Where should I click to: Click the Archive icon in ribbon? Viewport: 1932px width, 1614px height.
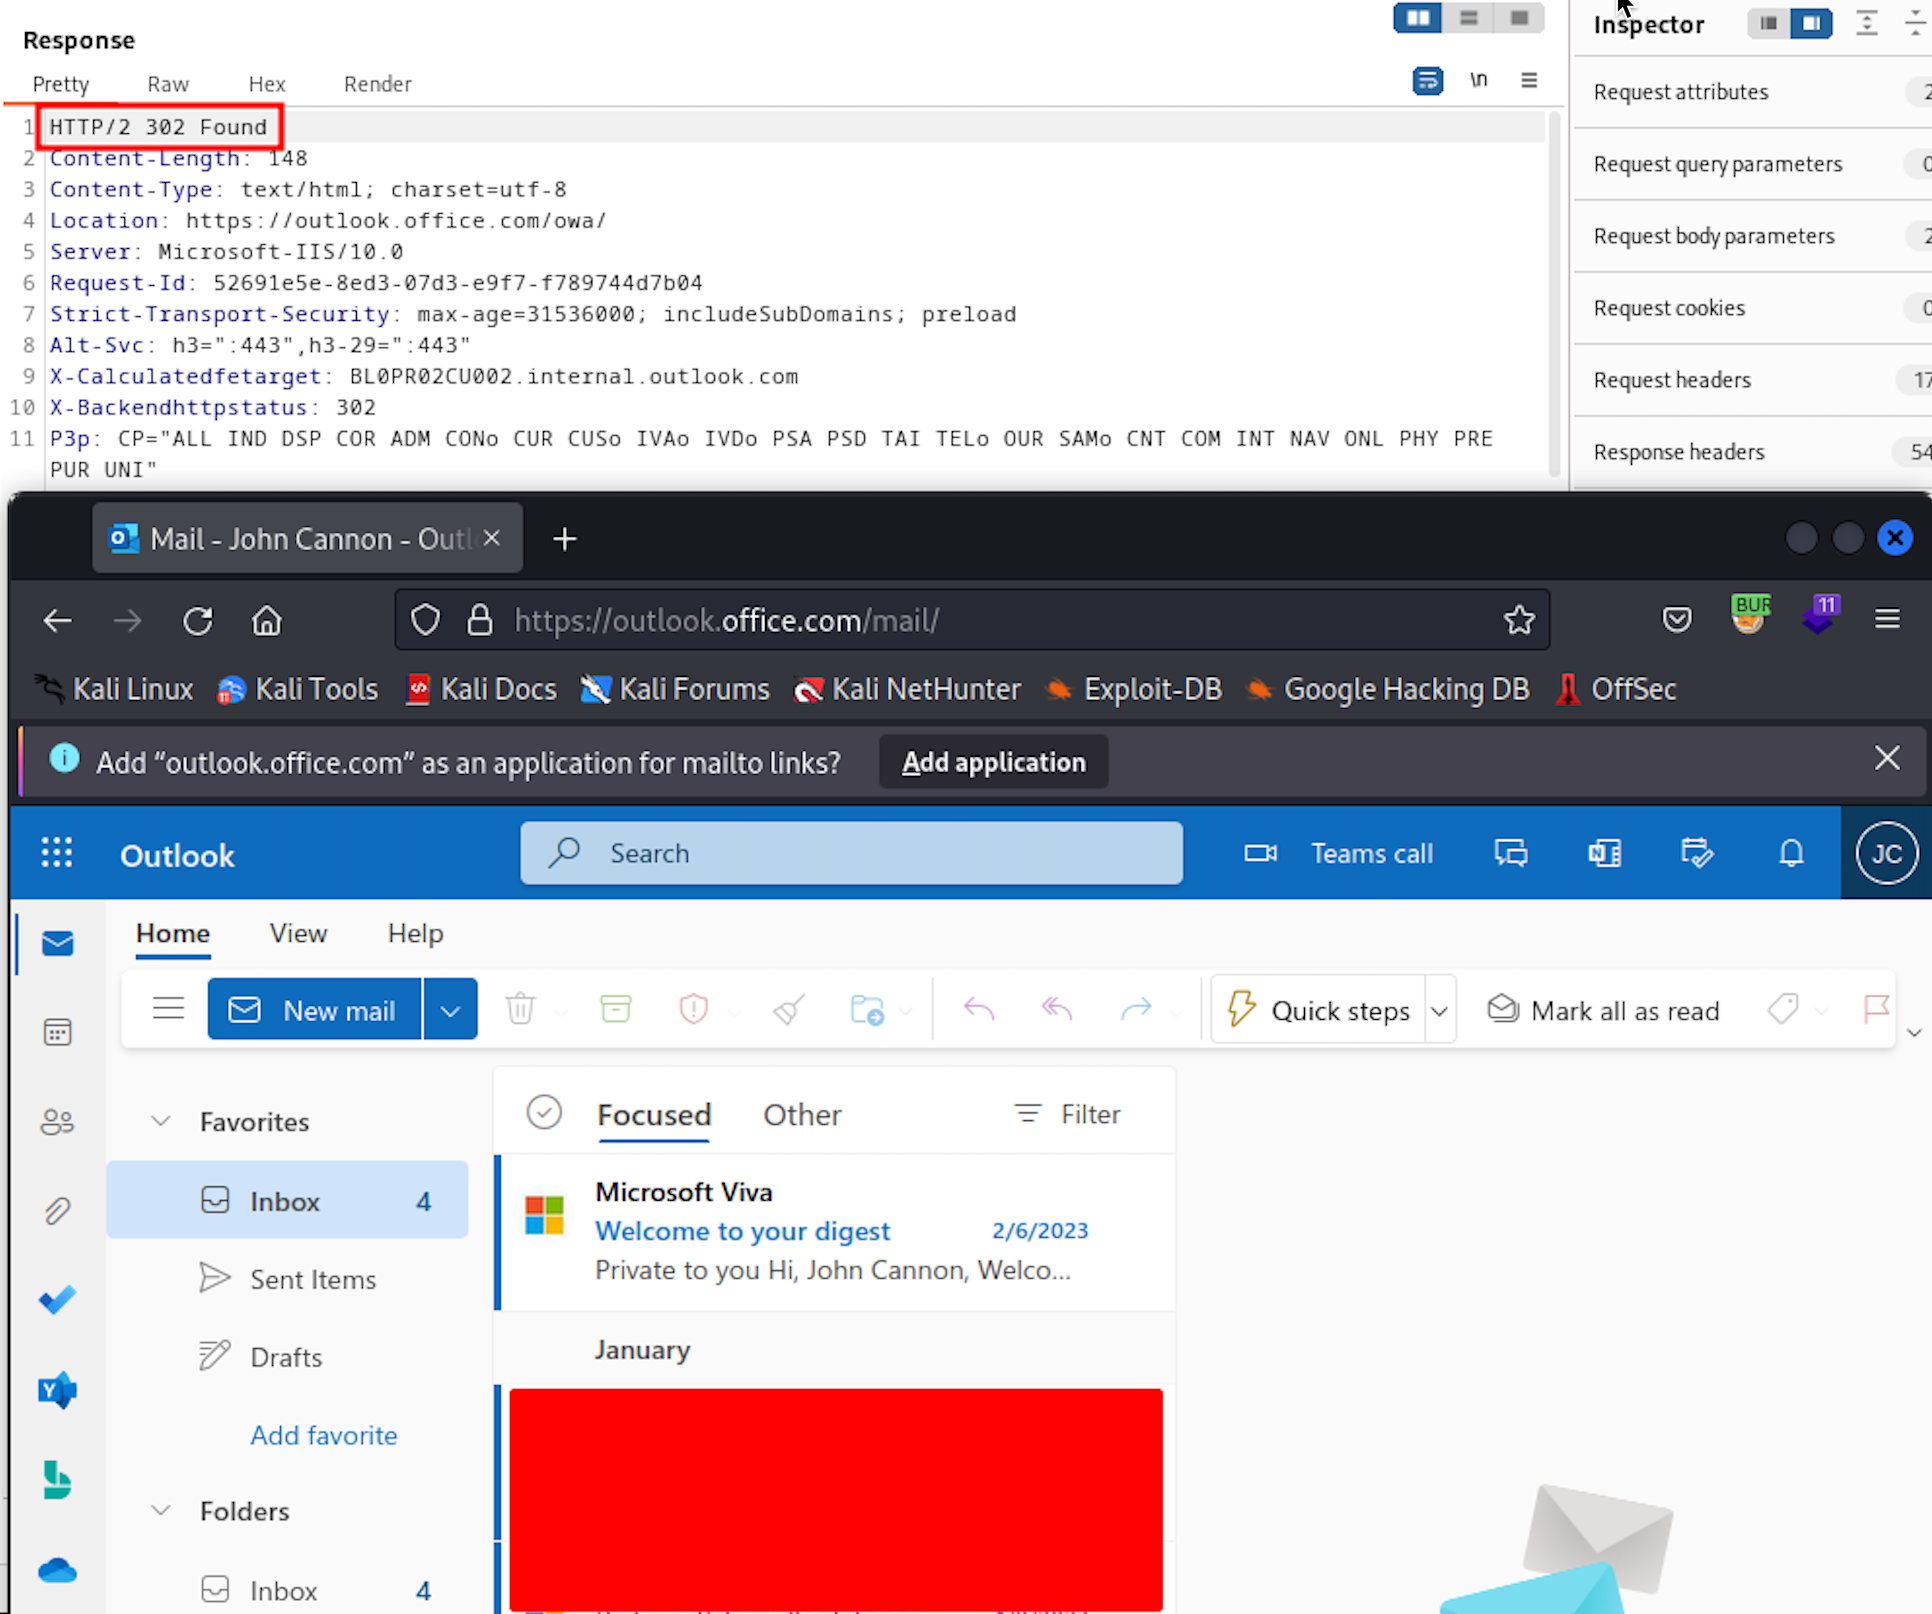(615, 1008)
